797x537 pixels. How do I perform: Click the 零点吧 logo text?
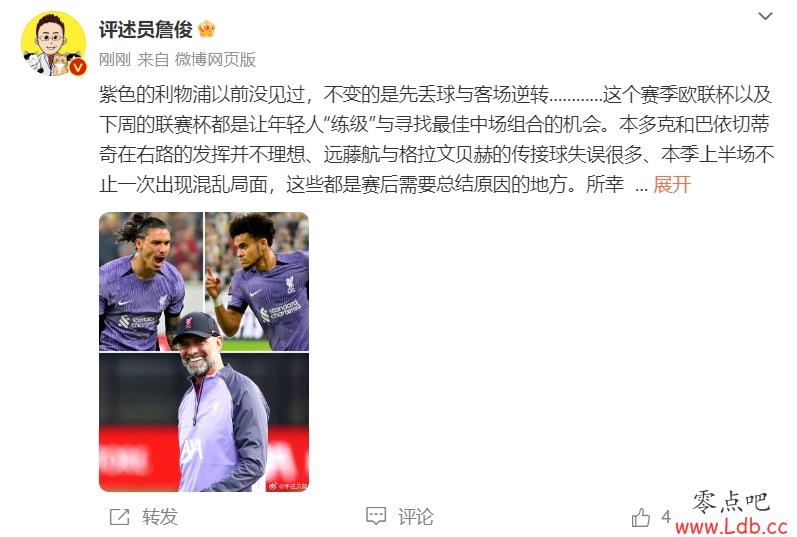coord(731,501)
